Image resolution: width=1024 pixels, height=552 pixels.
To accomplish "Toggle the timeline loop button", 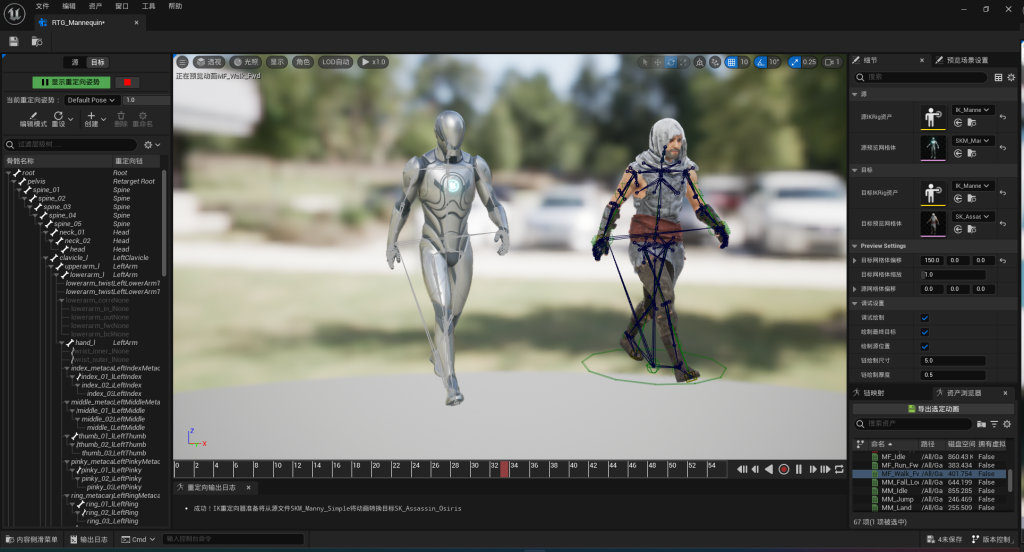I will pyautogui.click(x=839, y=469).
